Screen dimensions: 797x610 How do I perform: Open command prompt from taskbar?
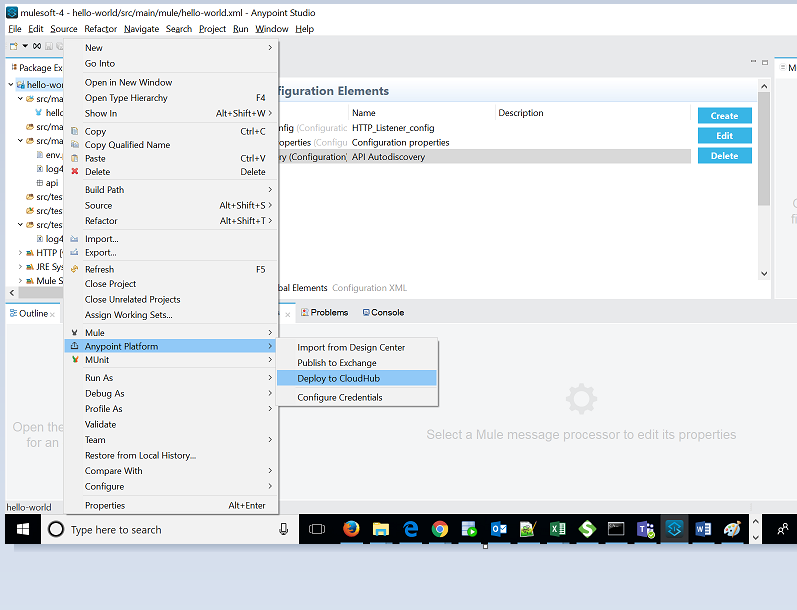click(x=616, y=529)
